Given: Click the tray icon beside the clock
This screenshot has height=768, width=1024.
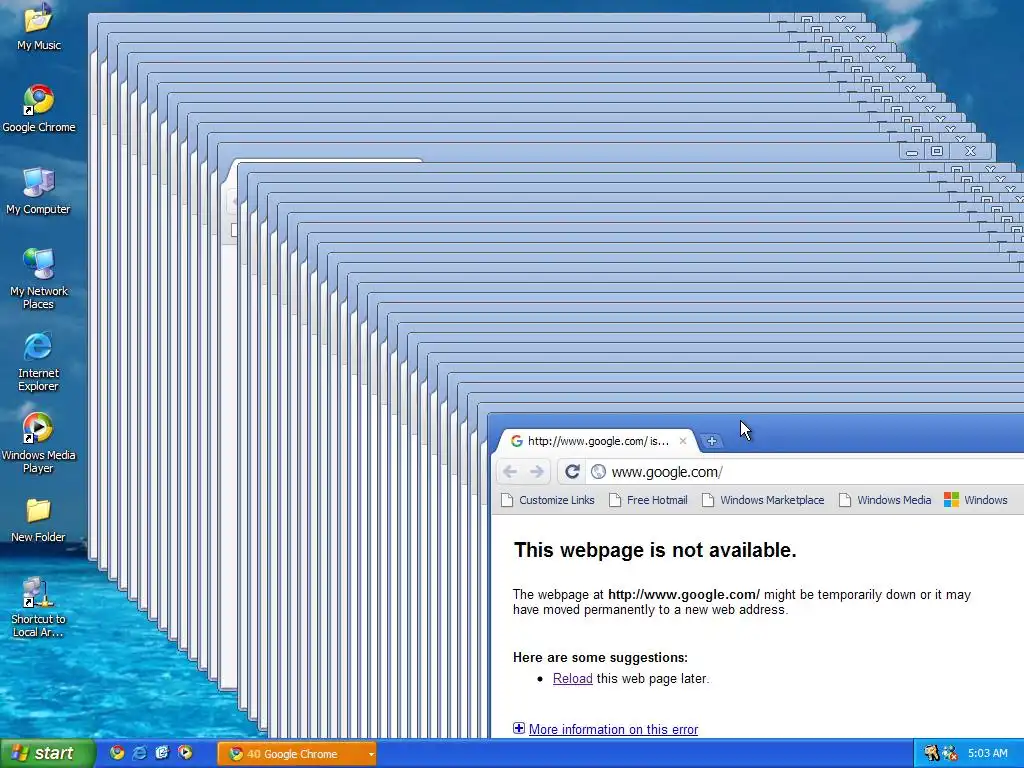Looking at the screenshot, I should [x=950, y=753].
